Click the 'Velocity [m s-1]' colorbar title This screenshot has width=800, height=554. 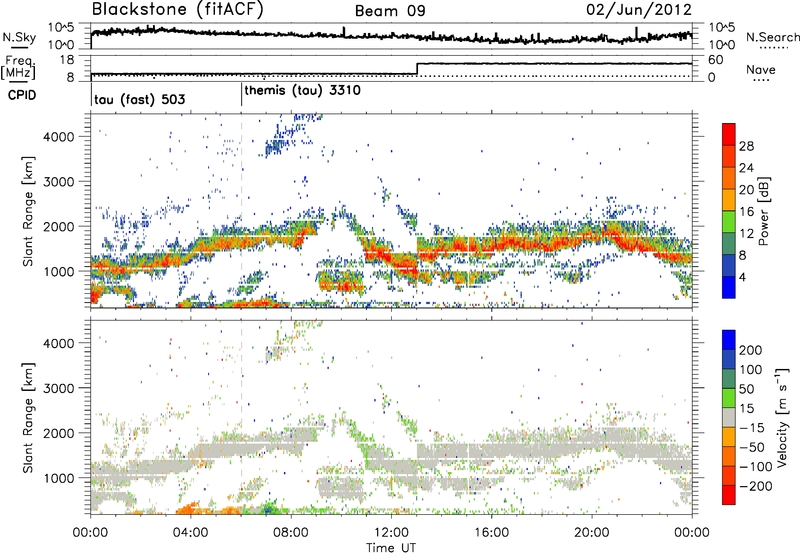tap(783, 417)
